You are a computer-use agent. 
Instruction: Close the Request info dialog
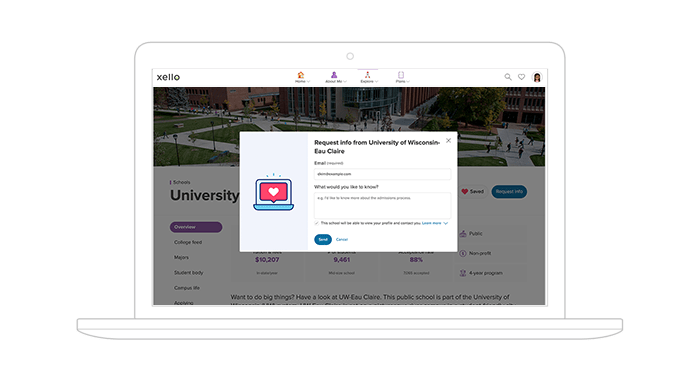tap(448, 141)
